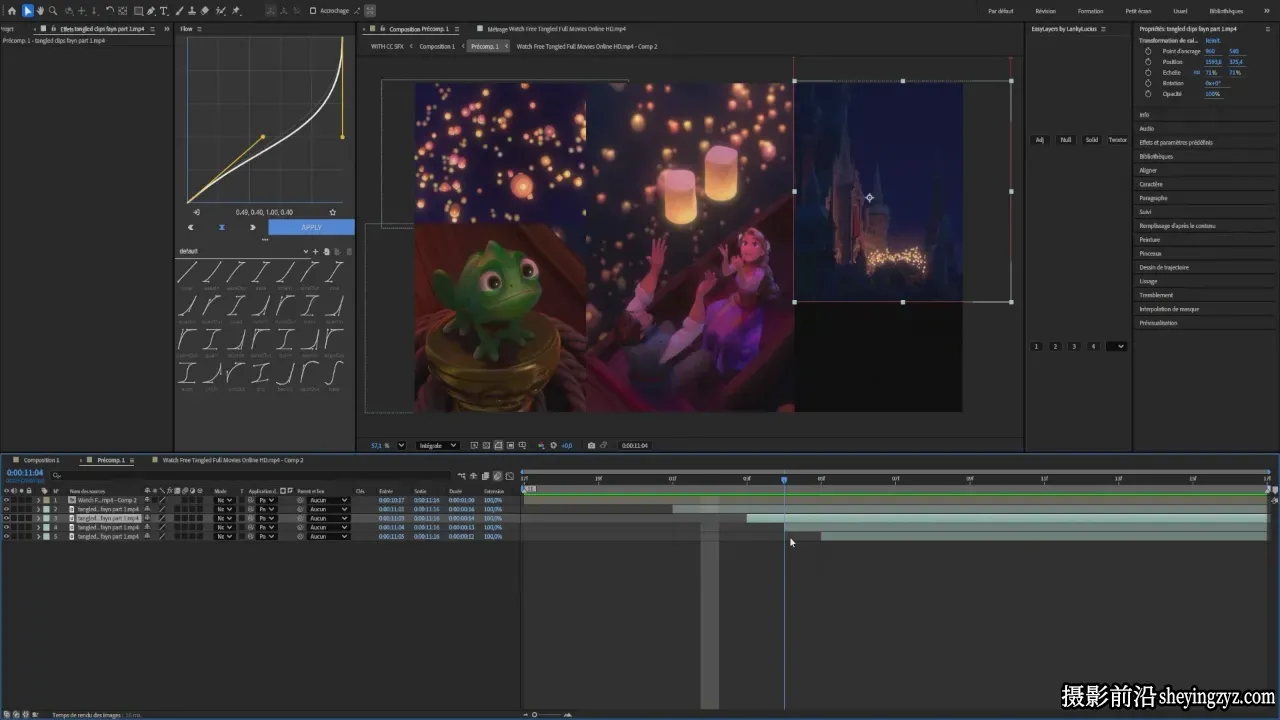Toggle the shy switch on layer 5
The image size is (1280, 720).
coord(147,536)
